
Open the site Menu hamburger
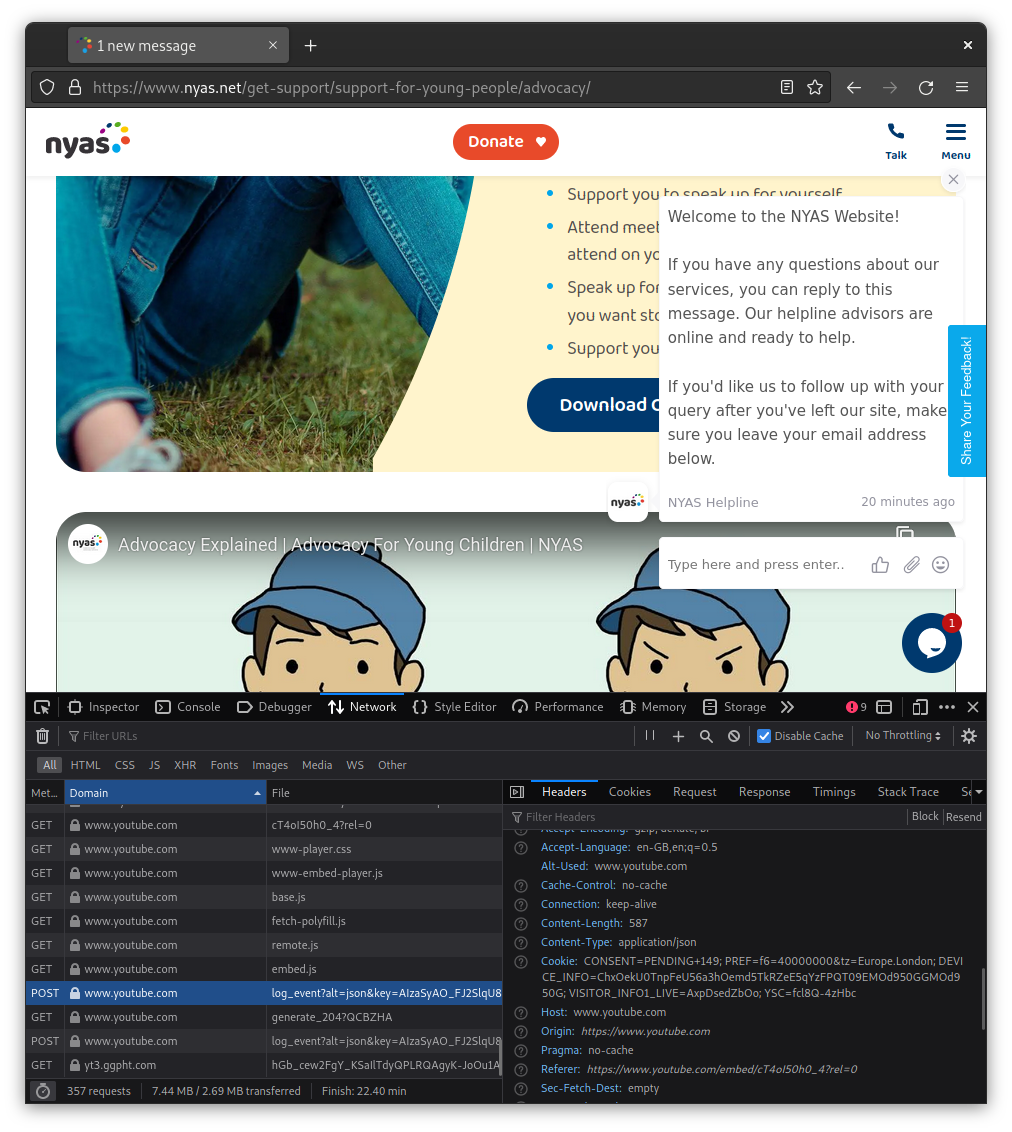click(956, 141)
